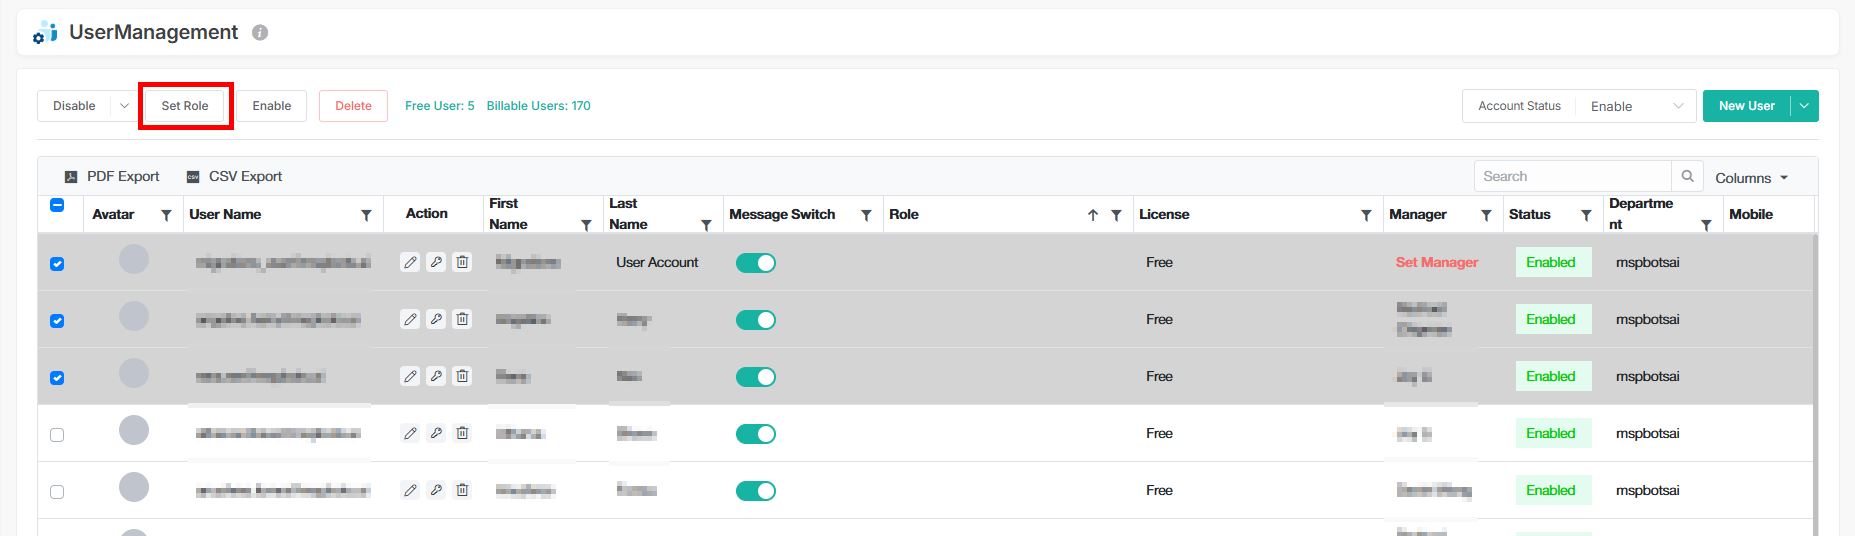Click the Mobile column header
The height and width of the screenshot is (536, 1855).
coord(1751,214)
